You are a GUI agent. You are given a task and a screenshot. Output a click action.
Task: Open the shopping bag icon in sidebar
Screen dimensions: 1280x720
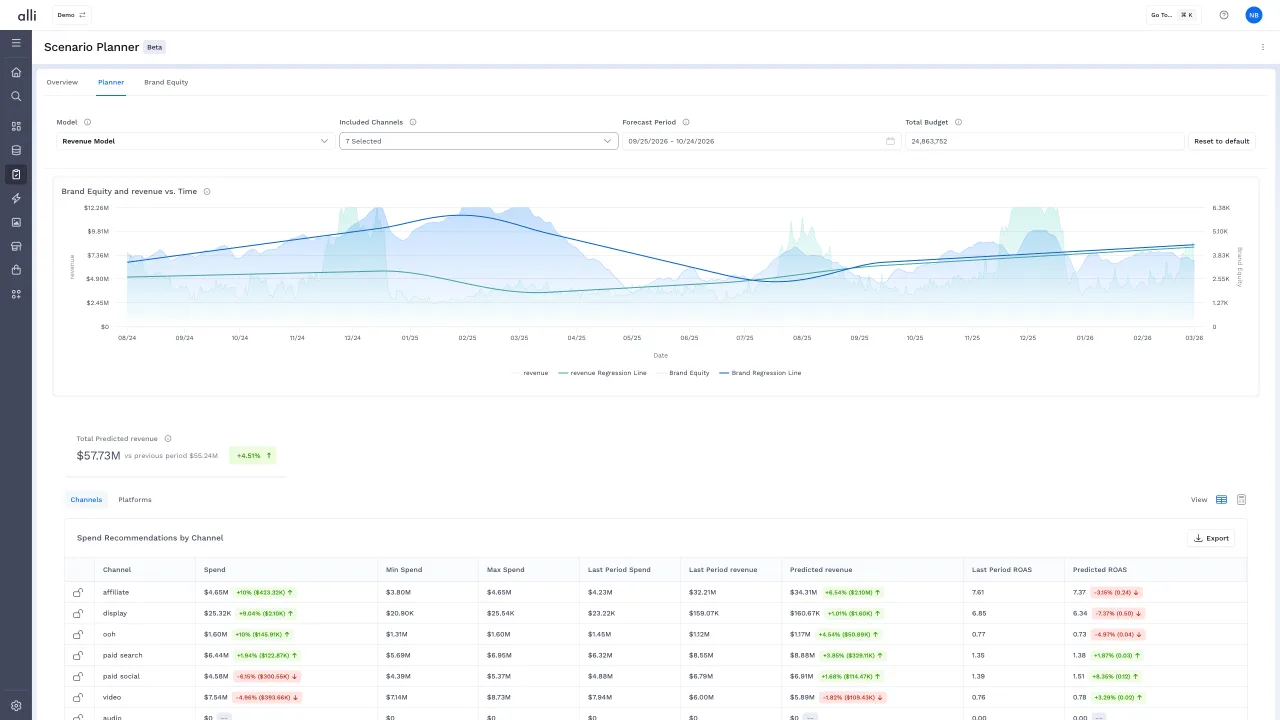pyautogui.click(x=16, y=270)
